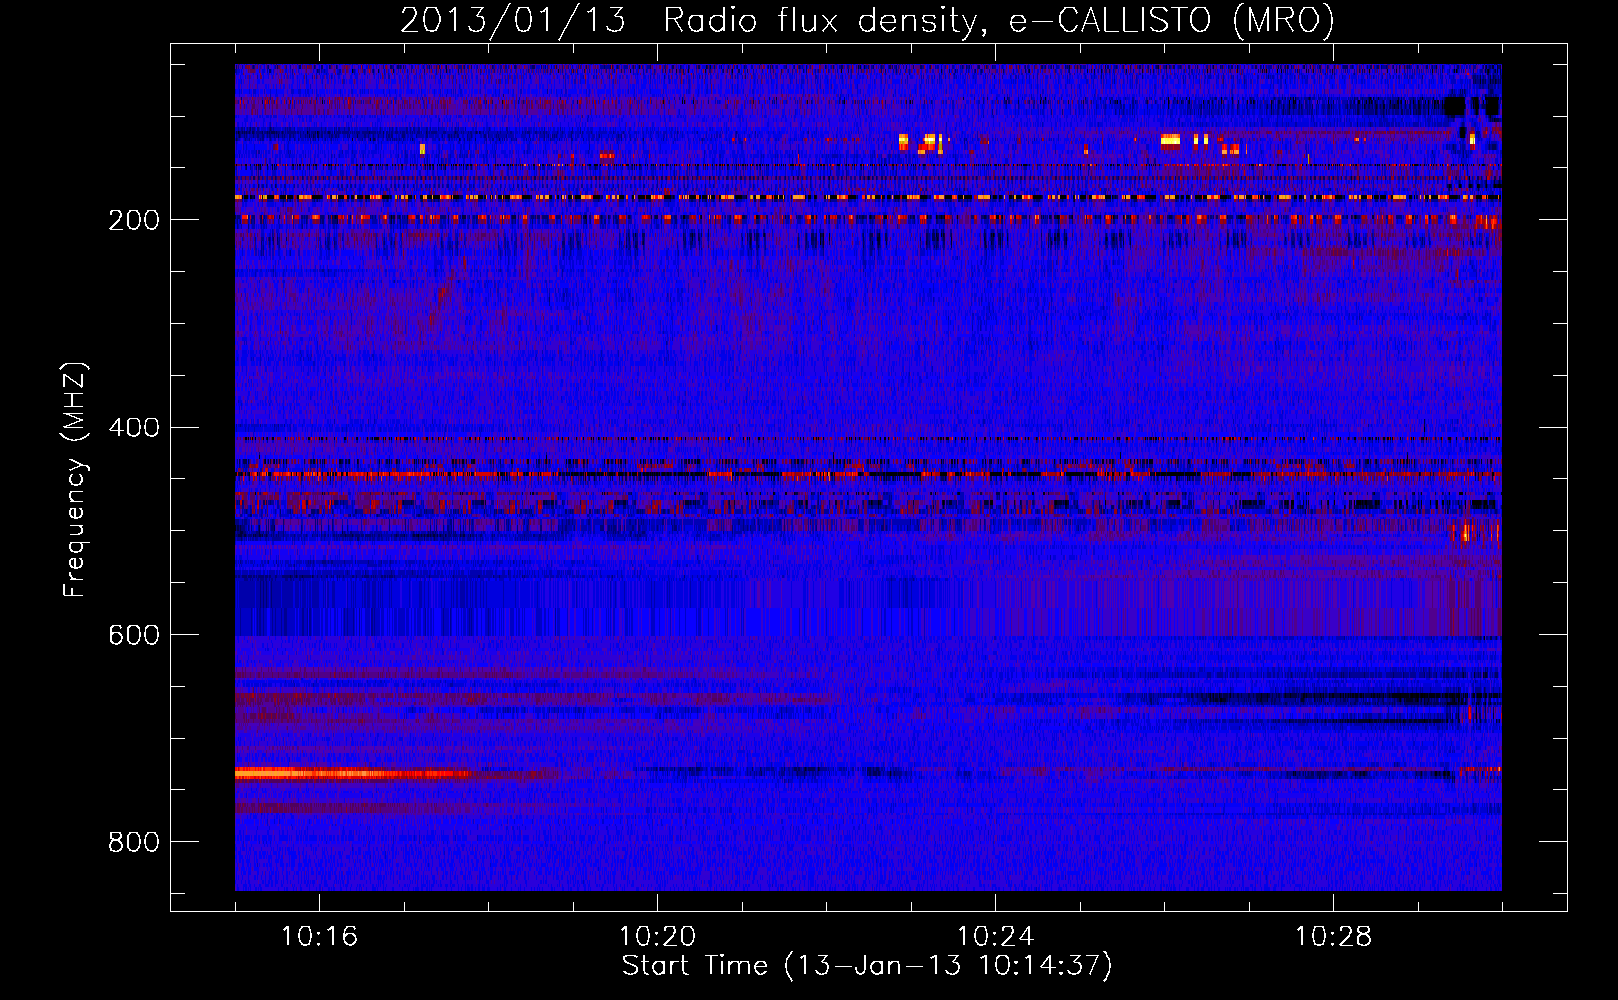Viewport: 1618px width, 1000px height.
Task: Click the 'Frequency (MHZ)' axis label
Action: coord(74,480)
